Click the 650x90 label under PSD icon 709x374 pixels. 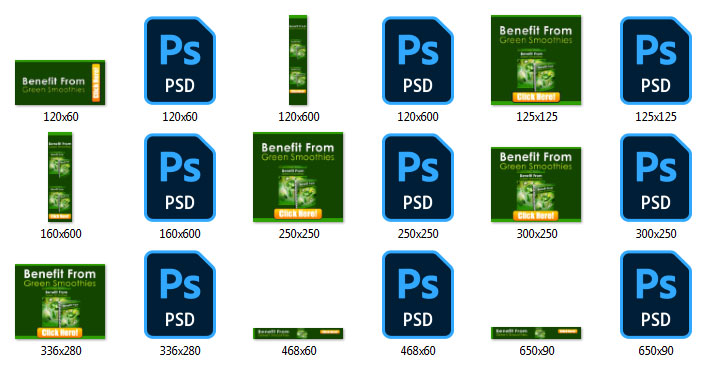[x=656, y=350]
